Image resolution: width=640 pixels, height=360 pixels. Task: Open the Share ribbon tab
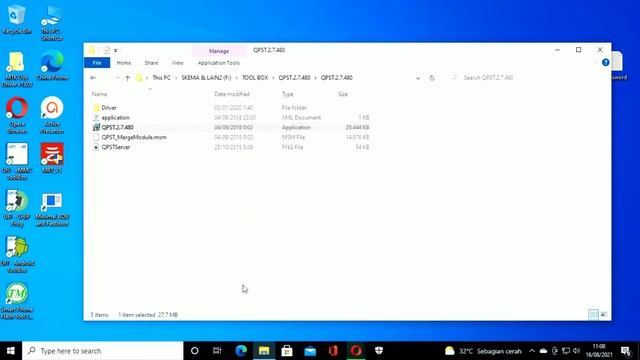(x=151, y=63)
